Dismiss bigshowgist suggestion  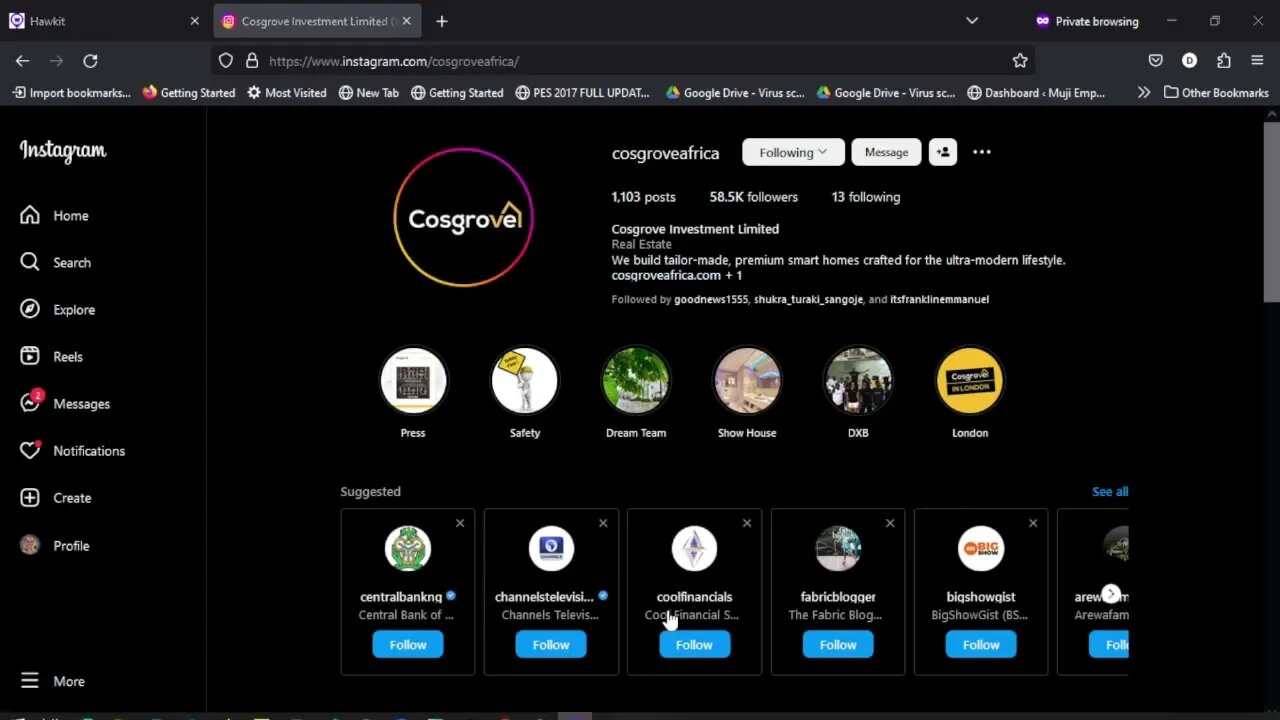1033,523
